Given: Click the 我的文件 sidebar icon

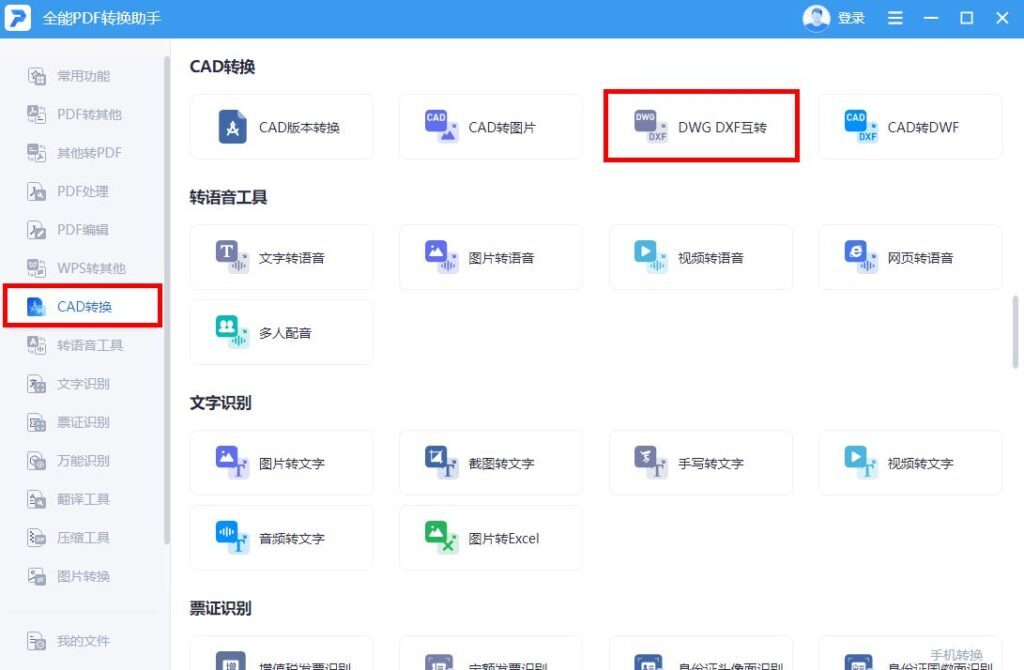Looking at the screenshot, I should point(36,641).
